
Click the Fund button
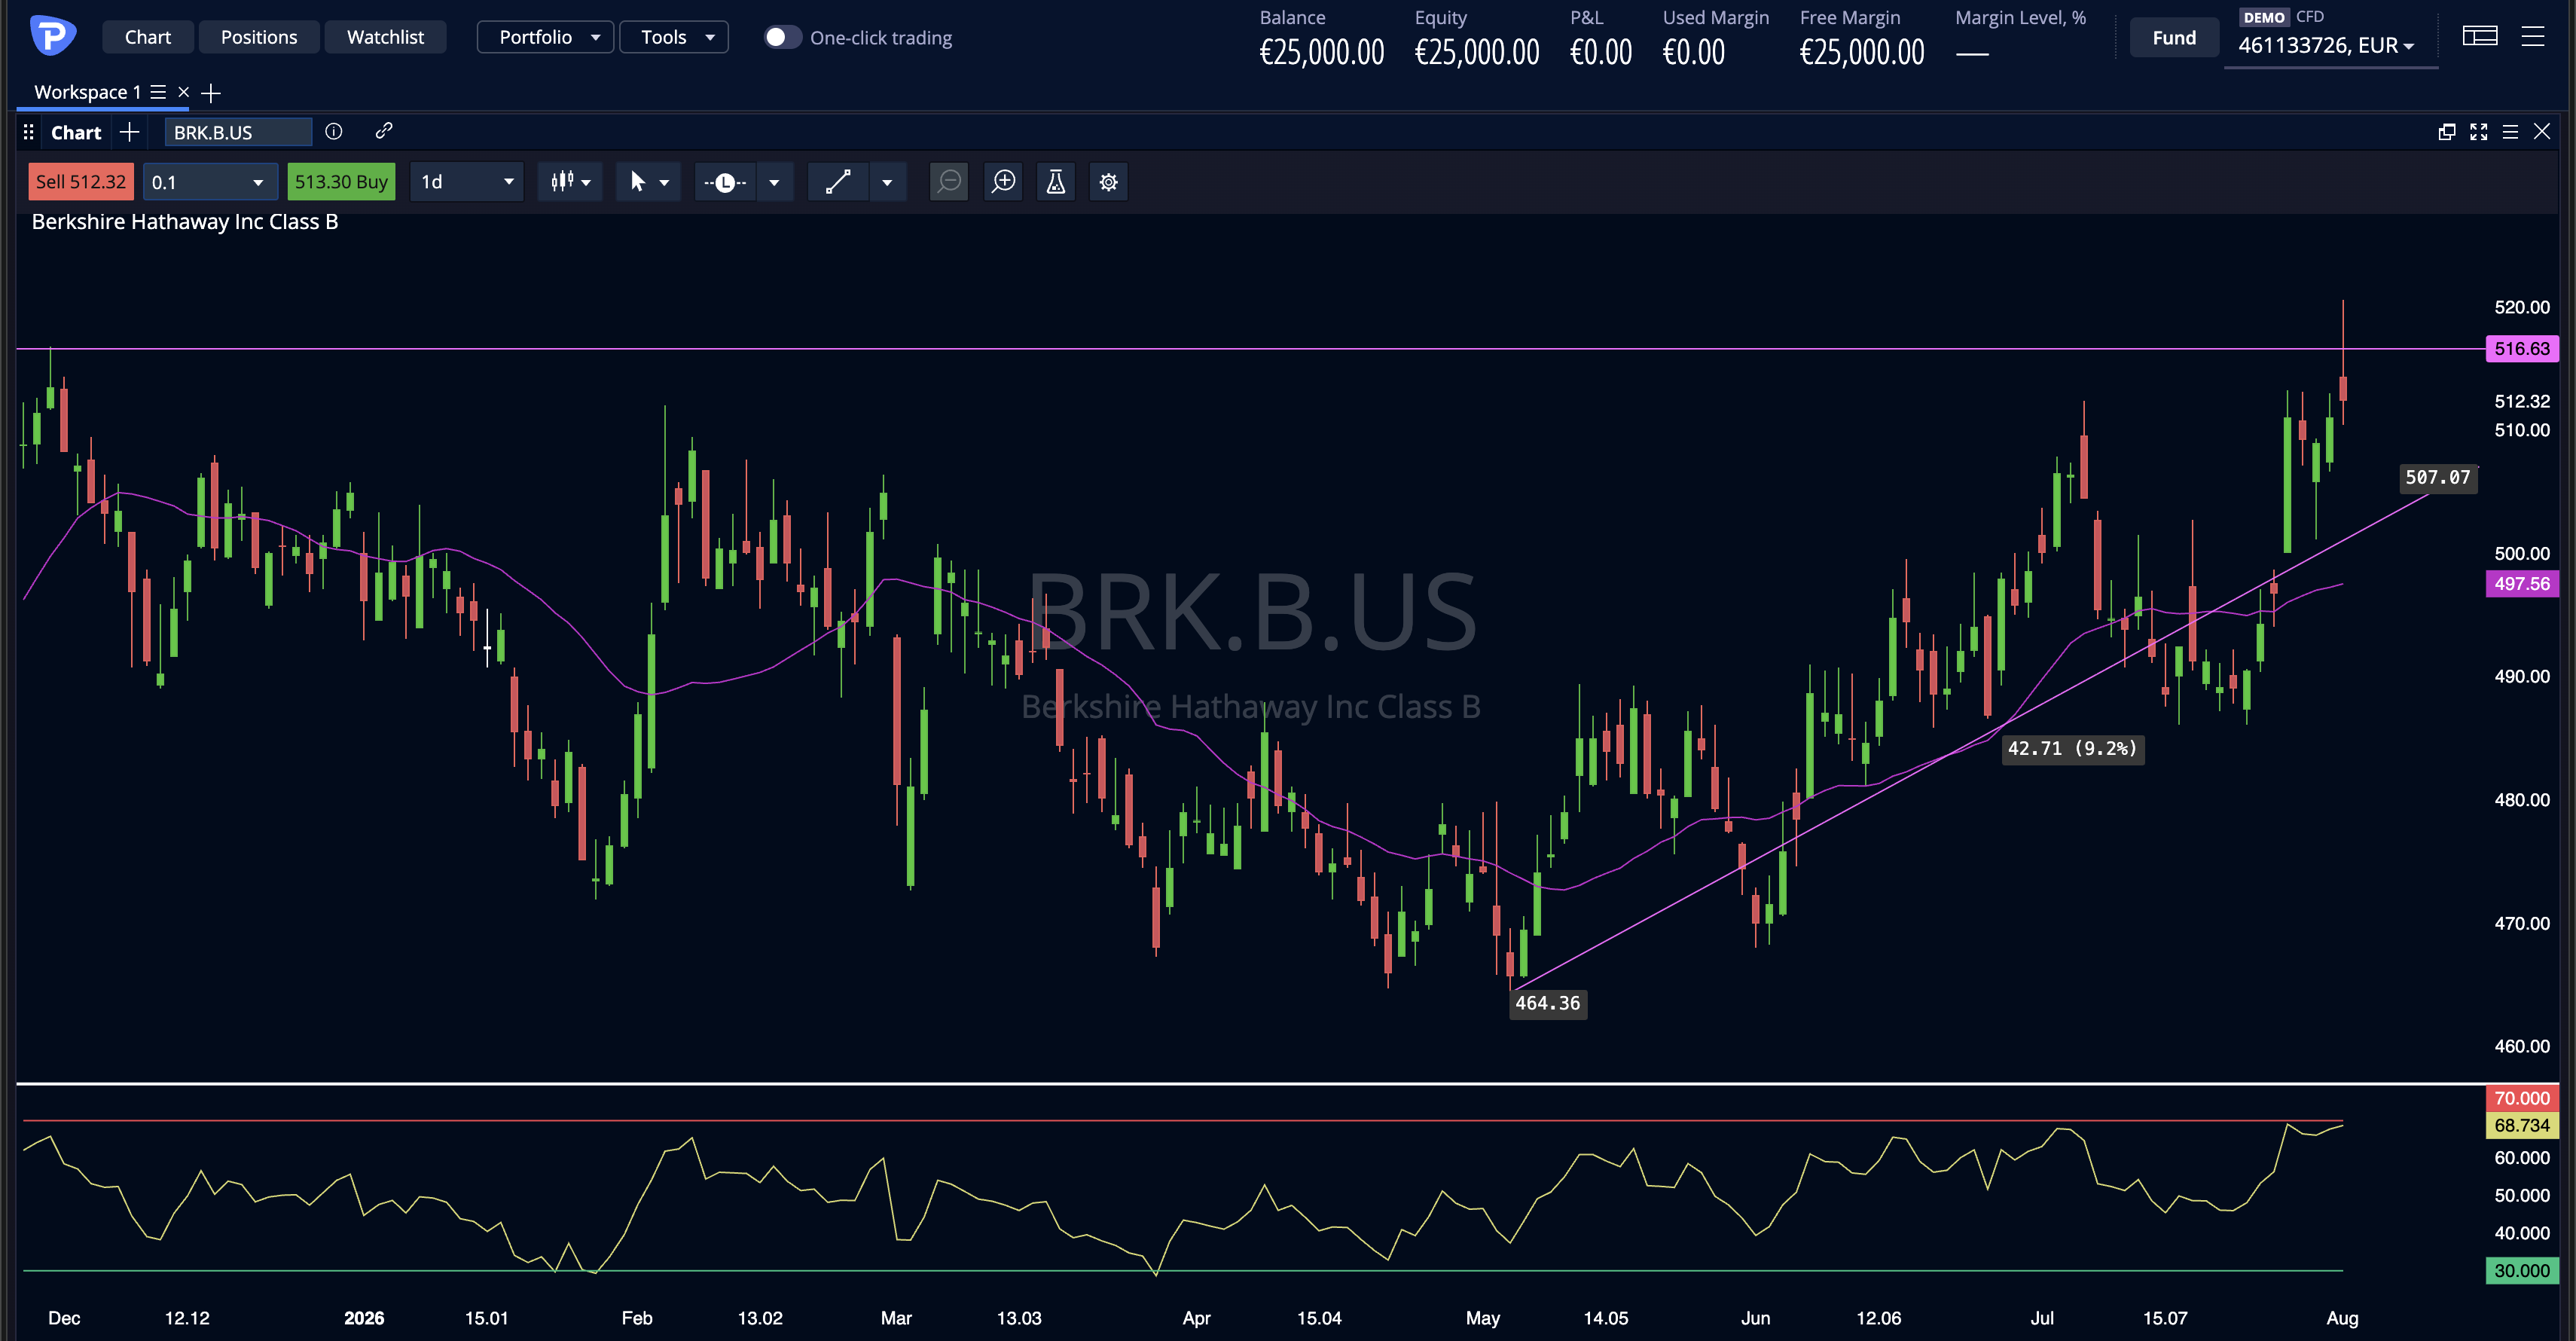2174,37
